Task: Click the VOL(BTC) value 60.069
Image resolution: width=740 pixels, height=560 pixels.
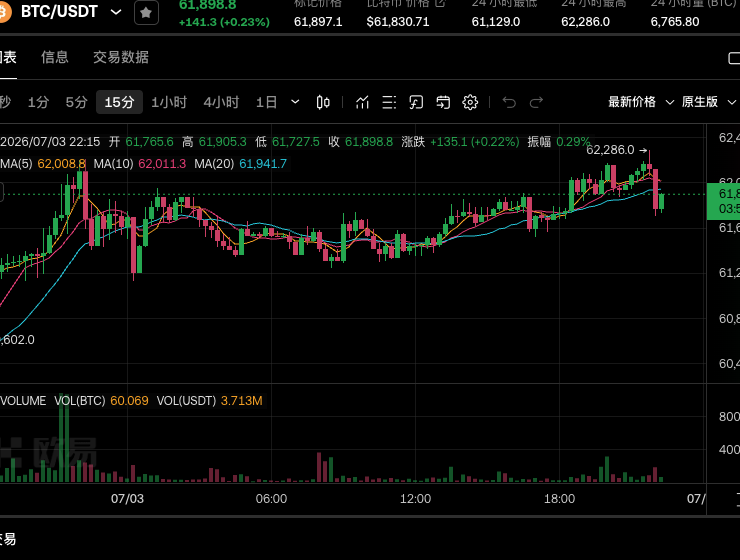Action: coord(129,401)
